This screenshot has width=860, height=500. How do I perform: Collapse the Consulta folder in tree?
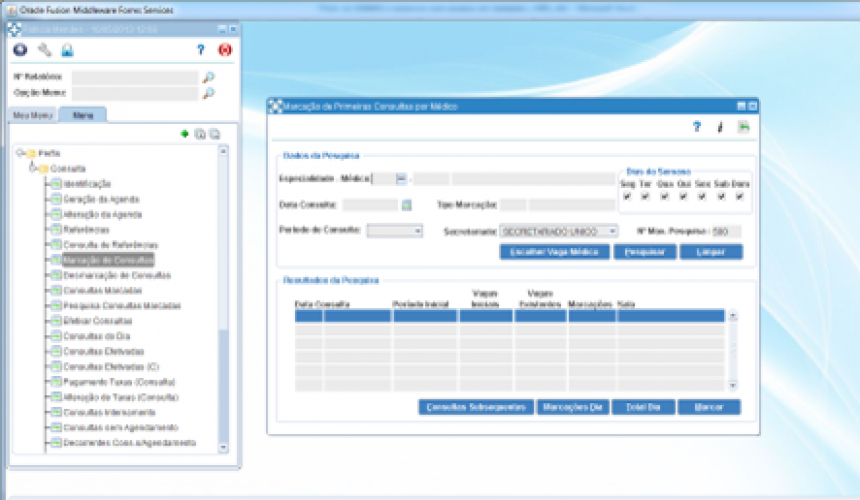coord(33,169)
